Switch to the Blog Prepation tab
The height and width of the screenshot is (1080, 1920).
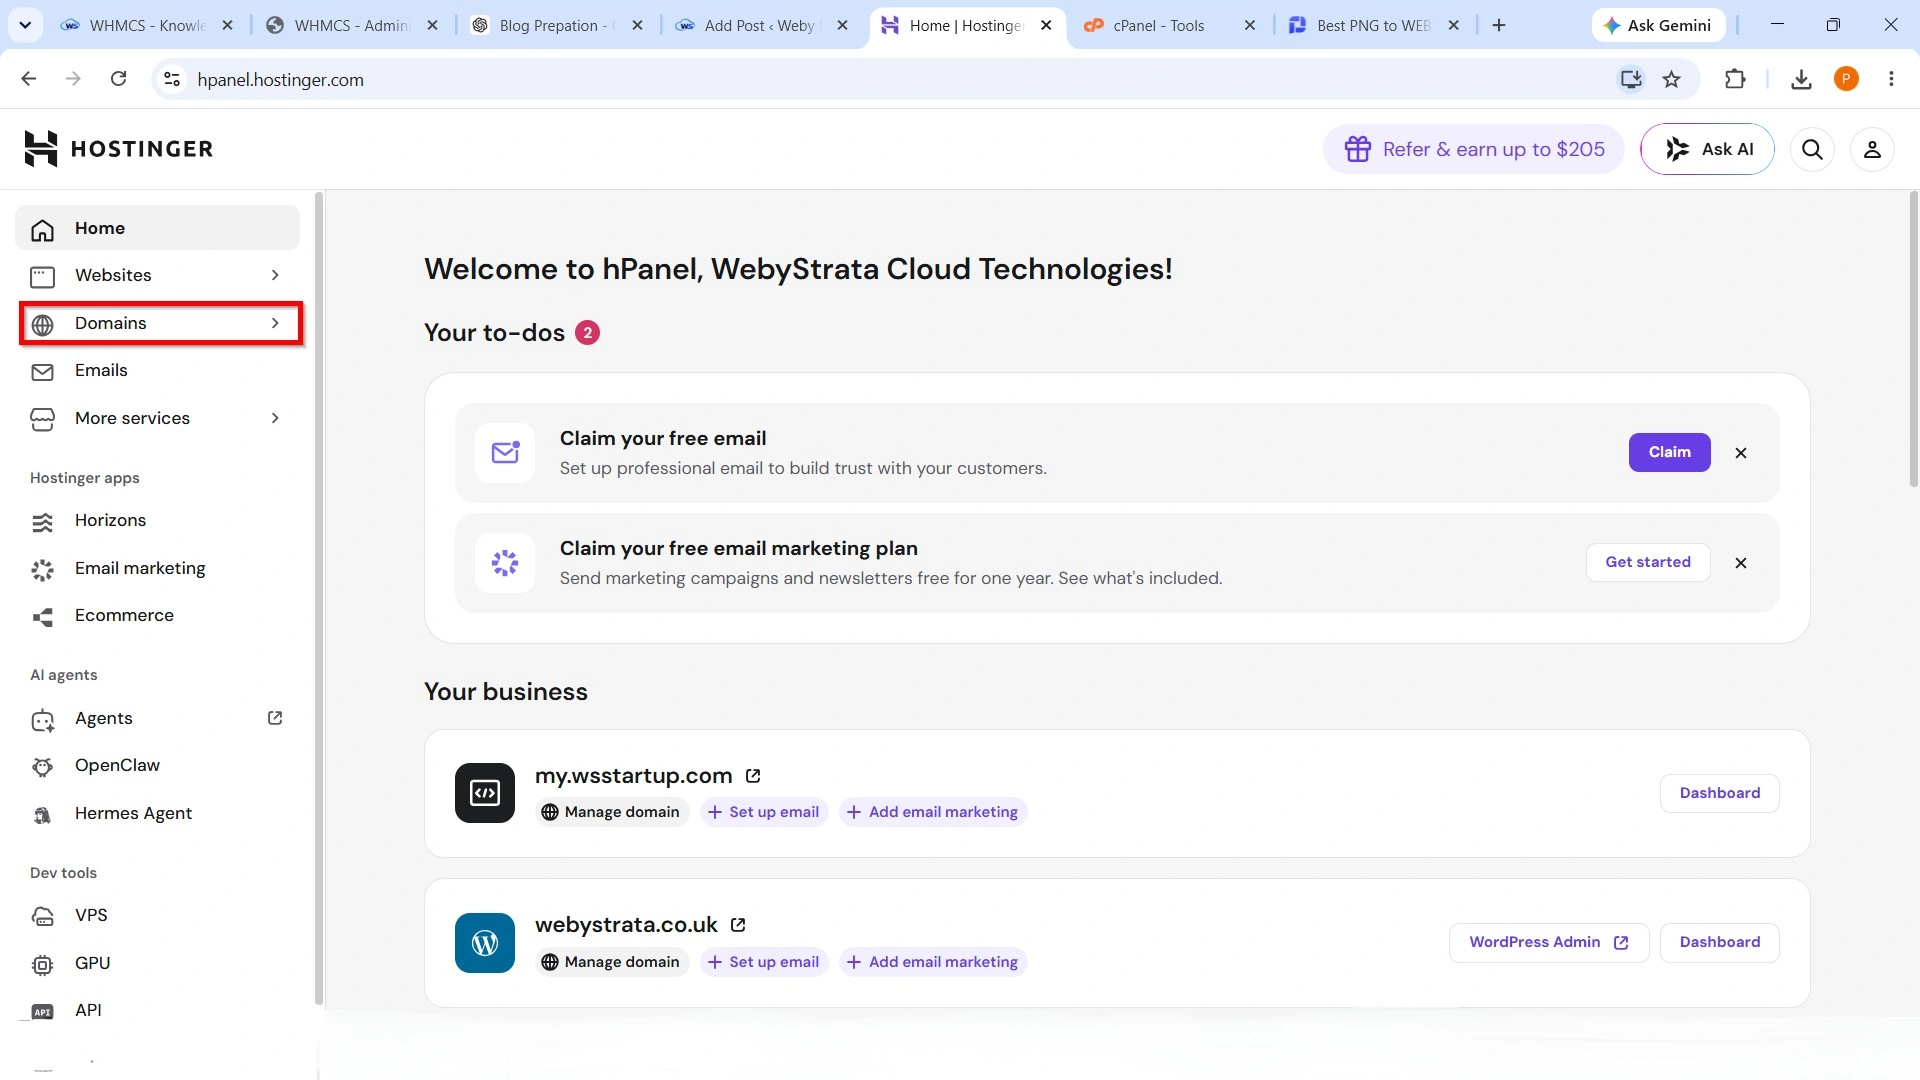click(x=555, y=25)
